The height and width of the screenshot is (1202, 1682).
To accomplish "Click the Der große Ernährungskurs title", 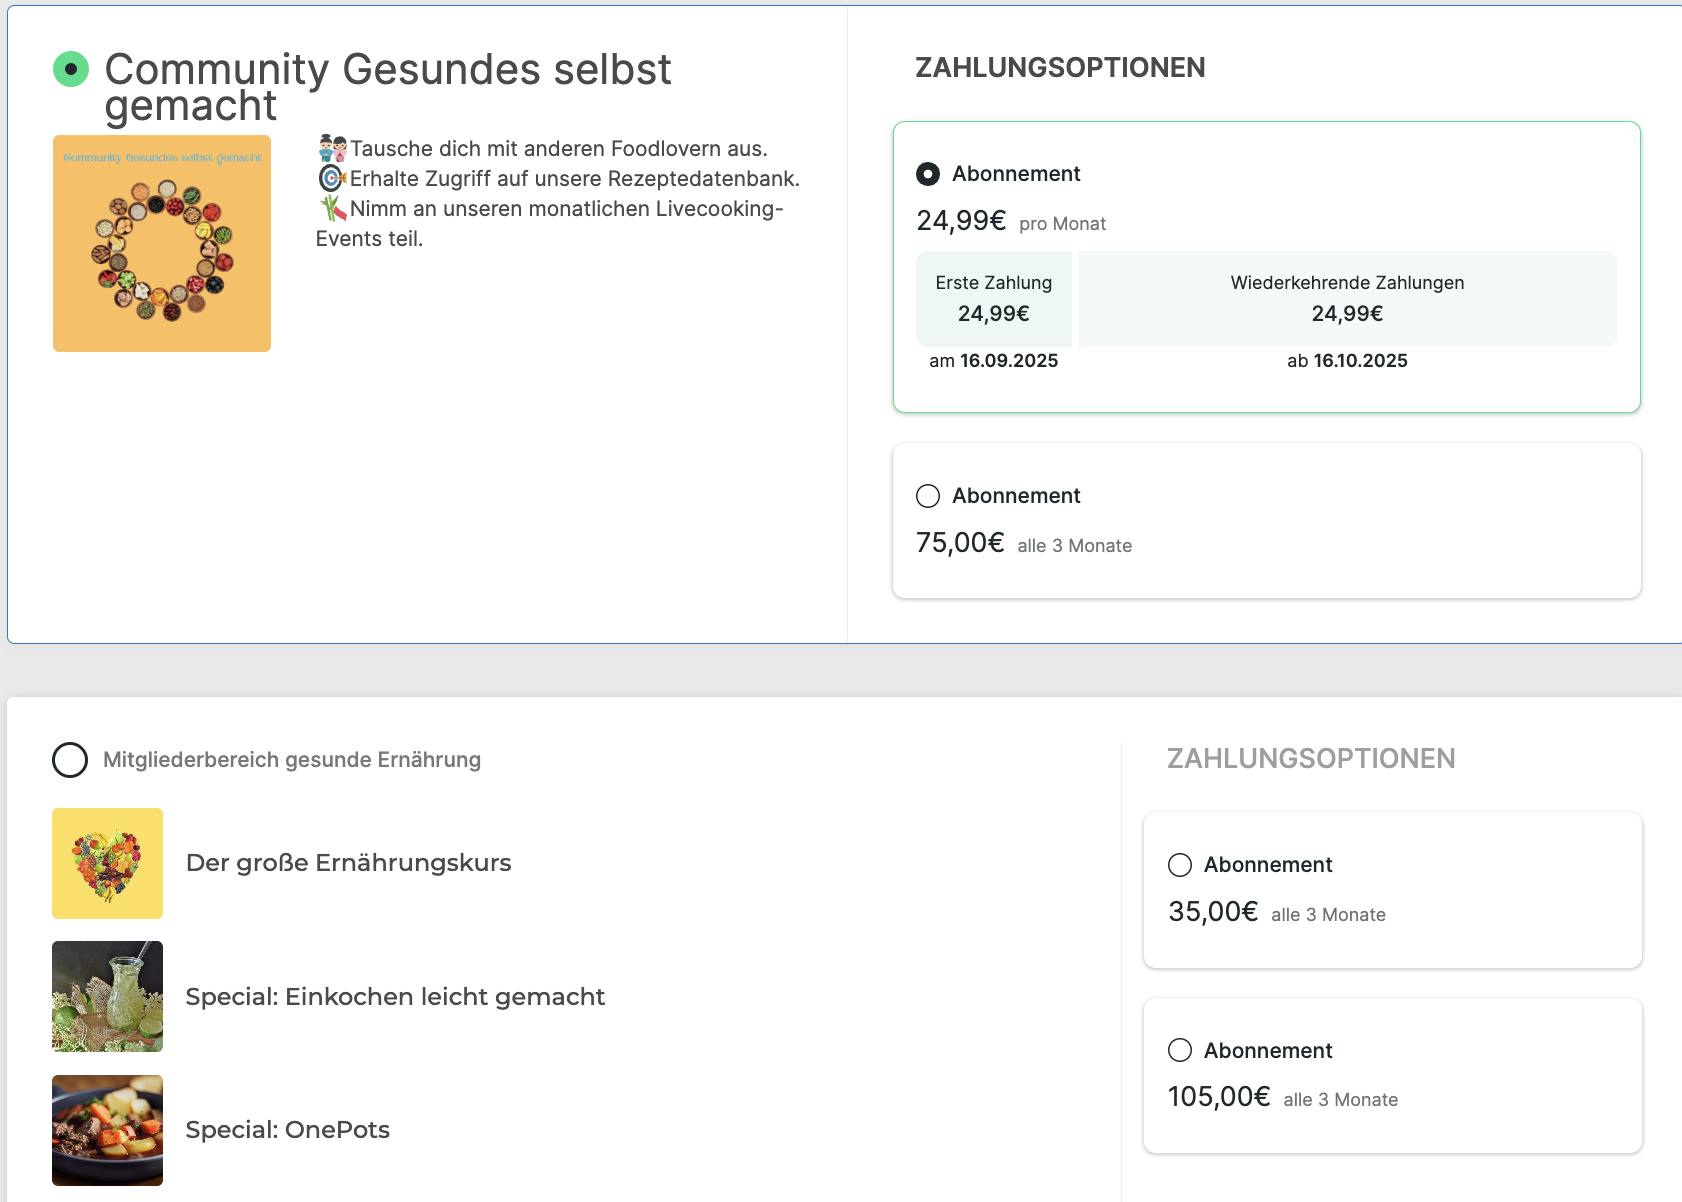I will (x=348, y=863).
